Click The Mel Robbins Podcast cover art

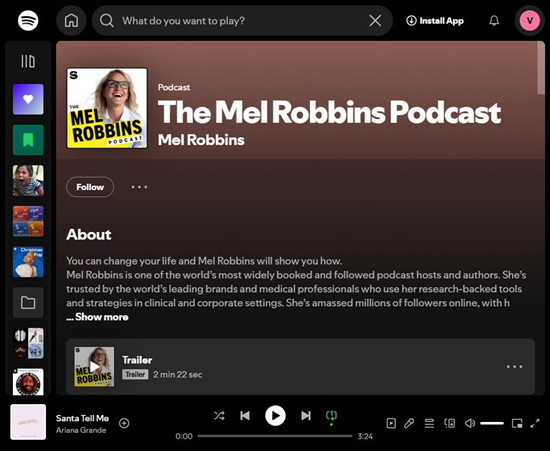tap(107, 108)
